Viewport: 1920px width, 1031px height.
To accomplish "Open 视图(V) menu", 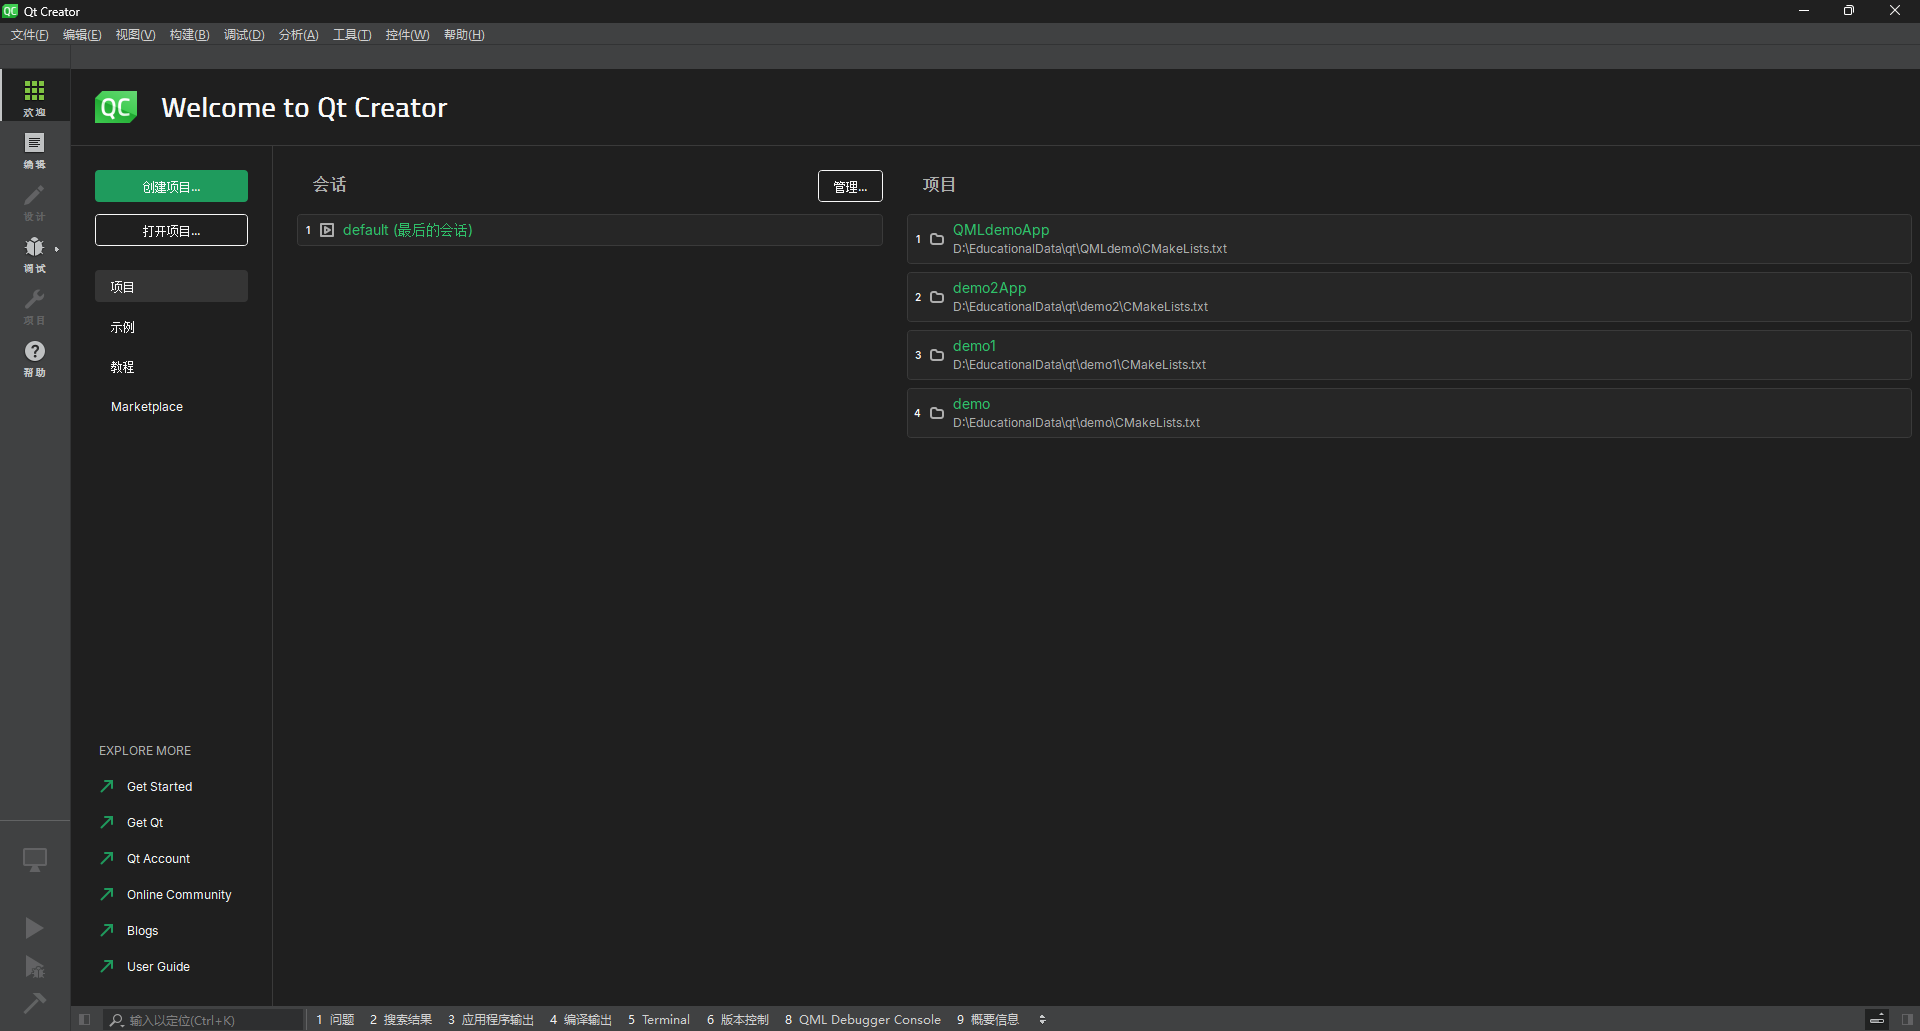I will (135, 35).
